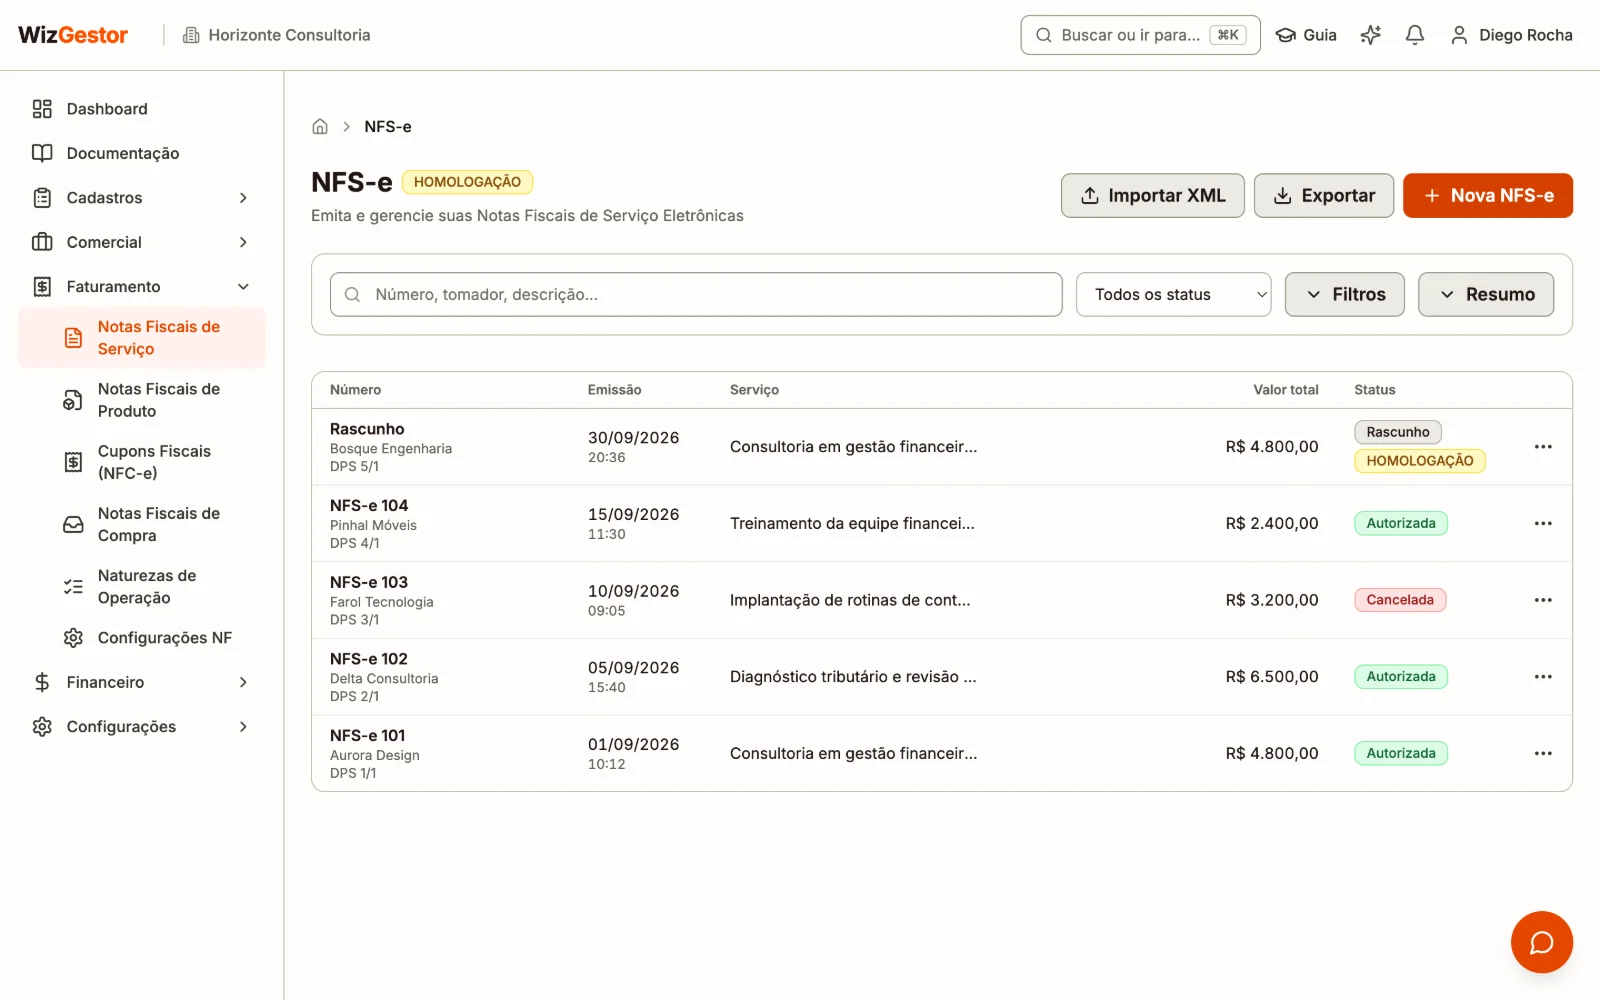The height and width of the screenshot is (1000, 1600).
Task: Click the building icon beside Horizonte Consultoria
Action: point(191,35)
